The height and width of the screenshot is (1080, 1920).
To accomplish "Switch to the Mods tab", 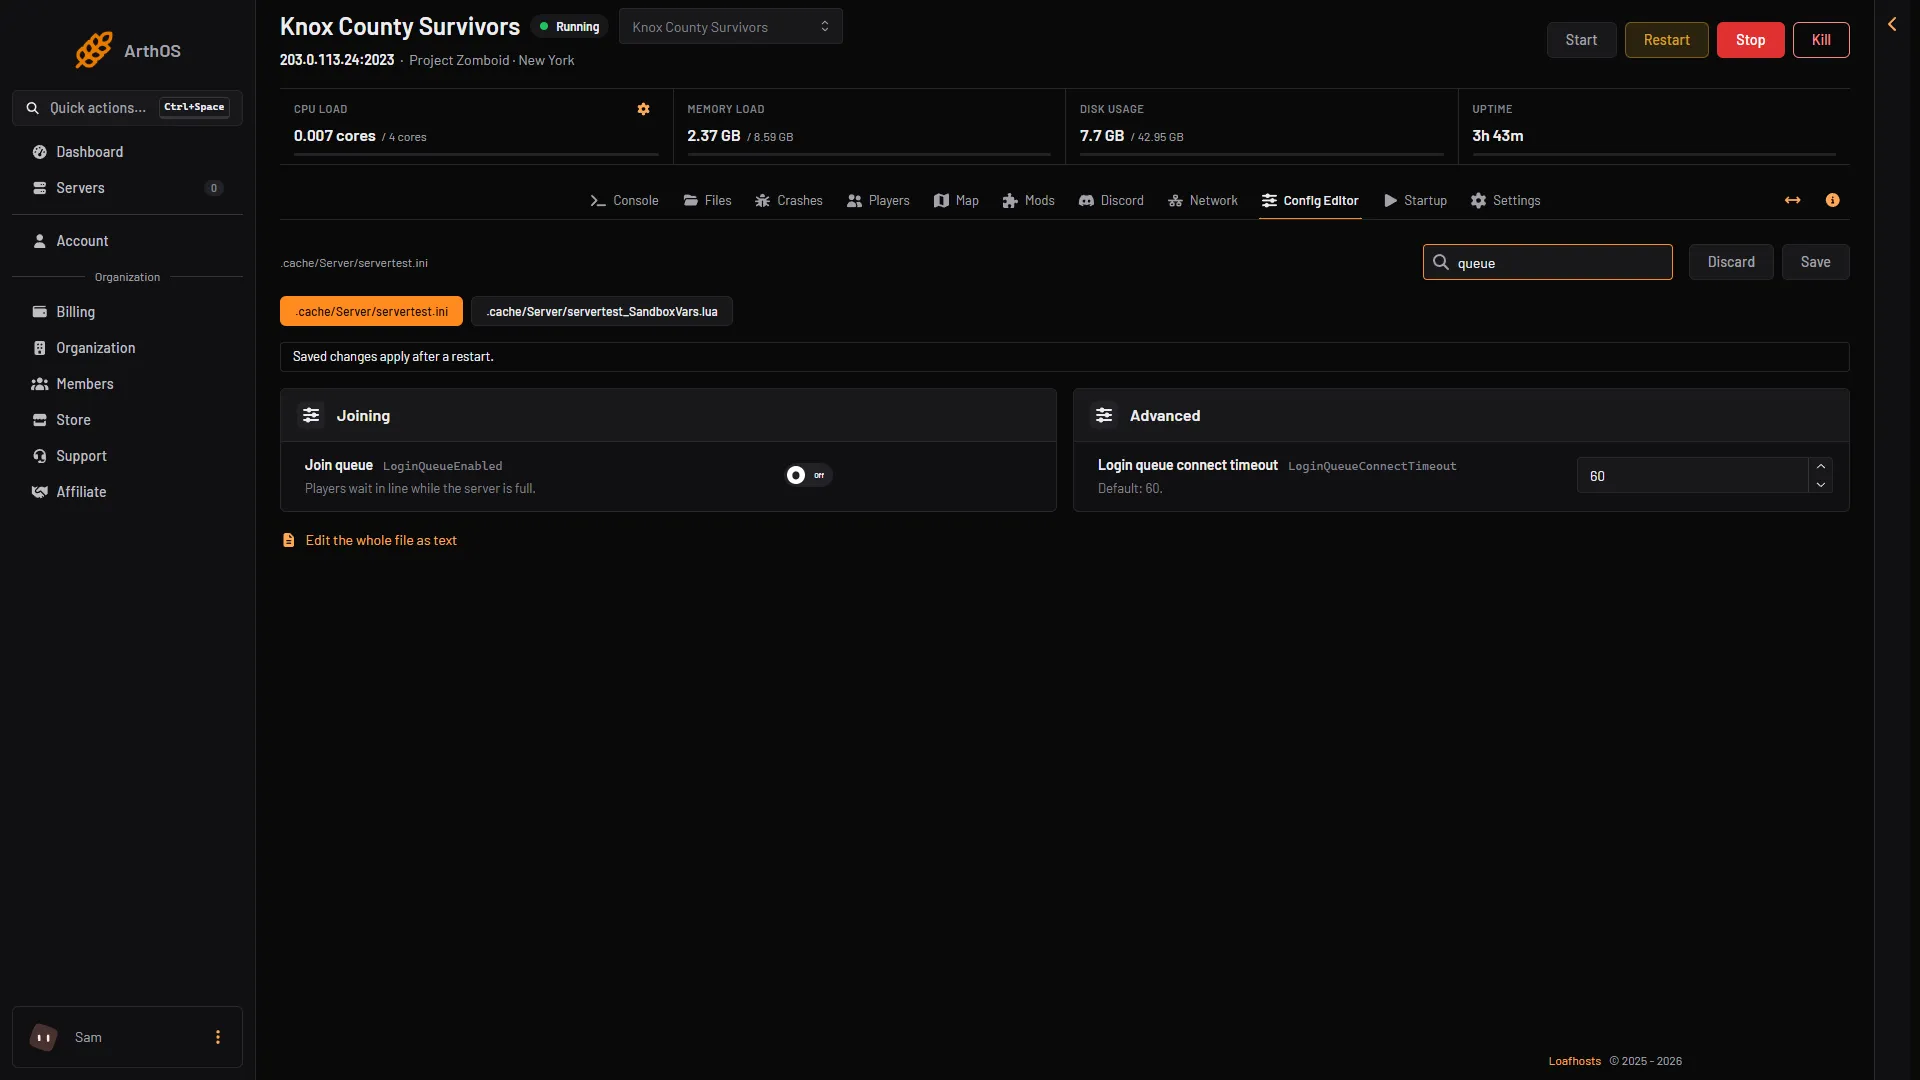I will pos(1029,201).
